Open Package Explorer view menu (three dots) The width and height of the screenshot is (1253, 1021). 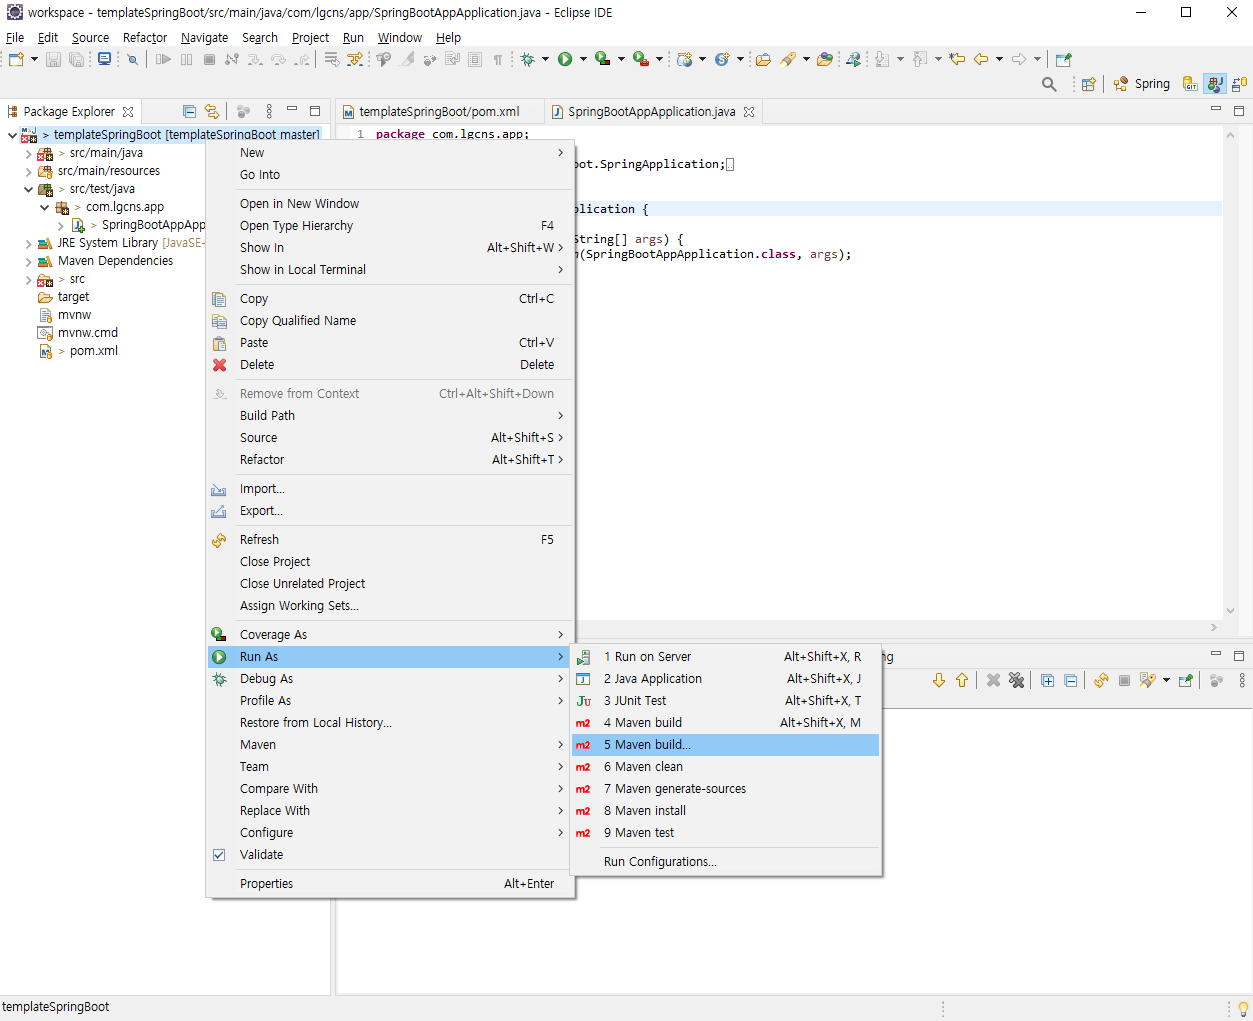(x=269, y=111)
